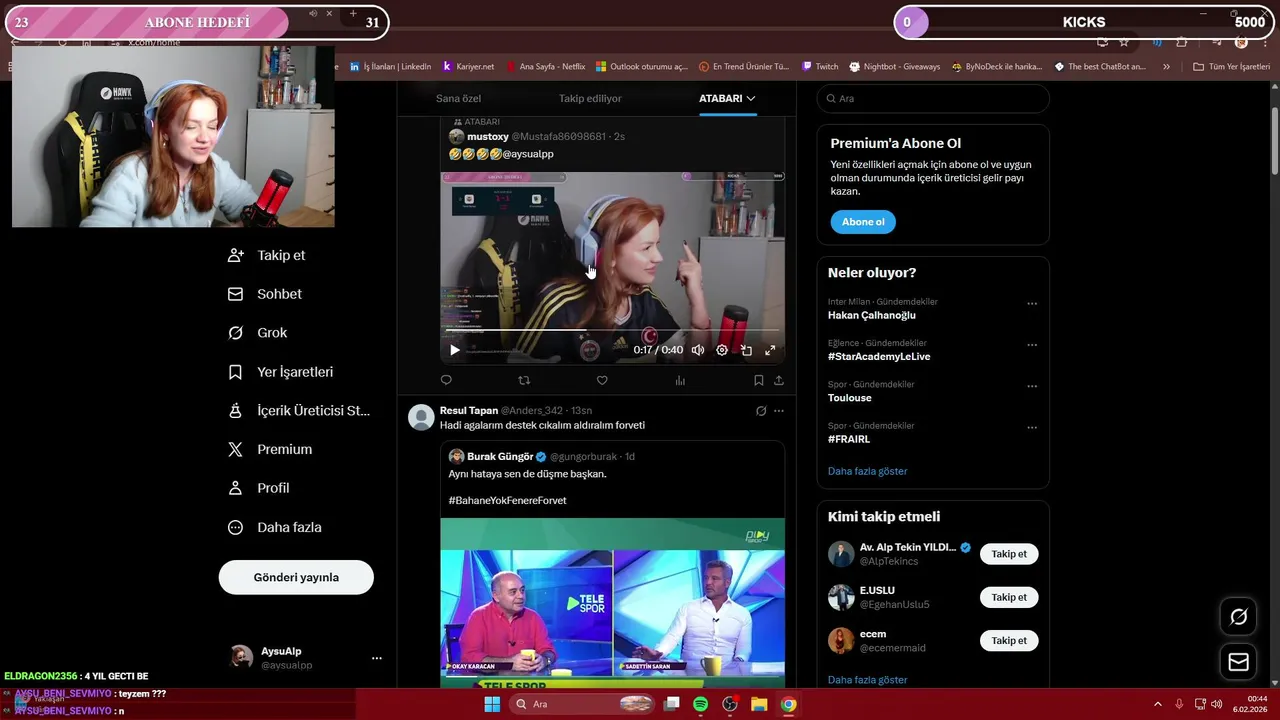The image size is (1280, 720).
Task: Open Spotify from taskbar
Action: click(x=701, y=704)
